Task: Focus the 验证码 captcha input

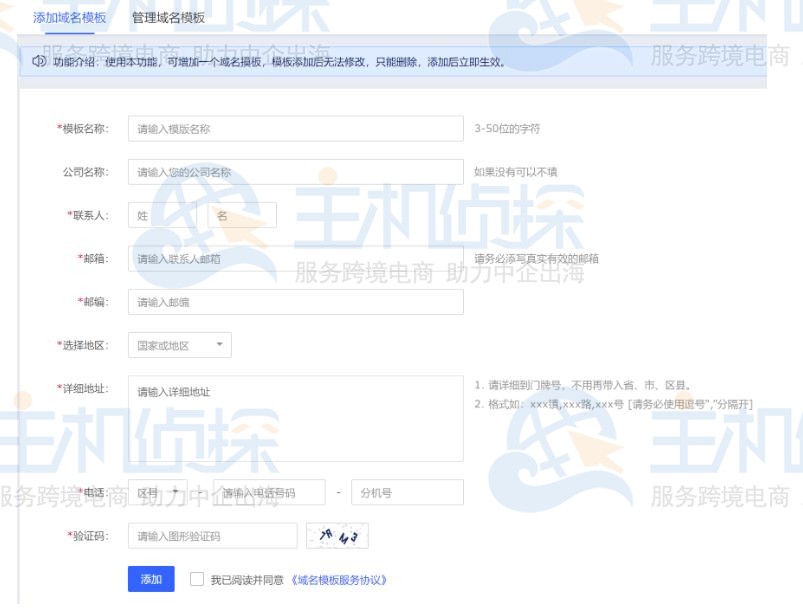Action: 212,536
